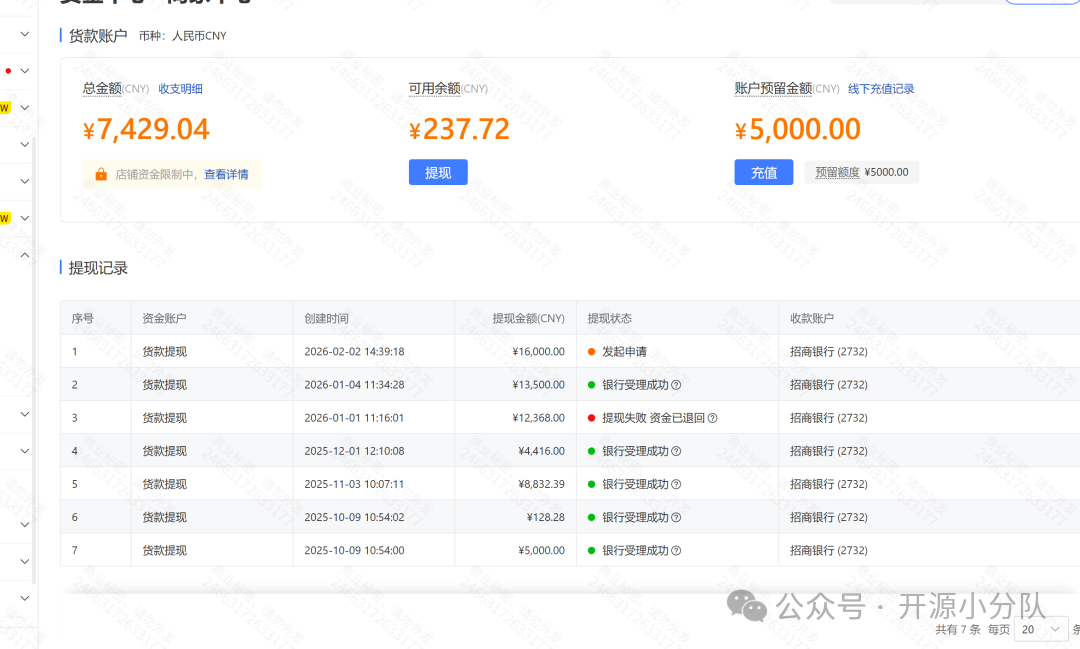Click the ¥13,500.00 withdrawal amount
The image size is (1080, 649).
[x=539, y=384]
